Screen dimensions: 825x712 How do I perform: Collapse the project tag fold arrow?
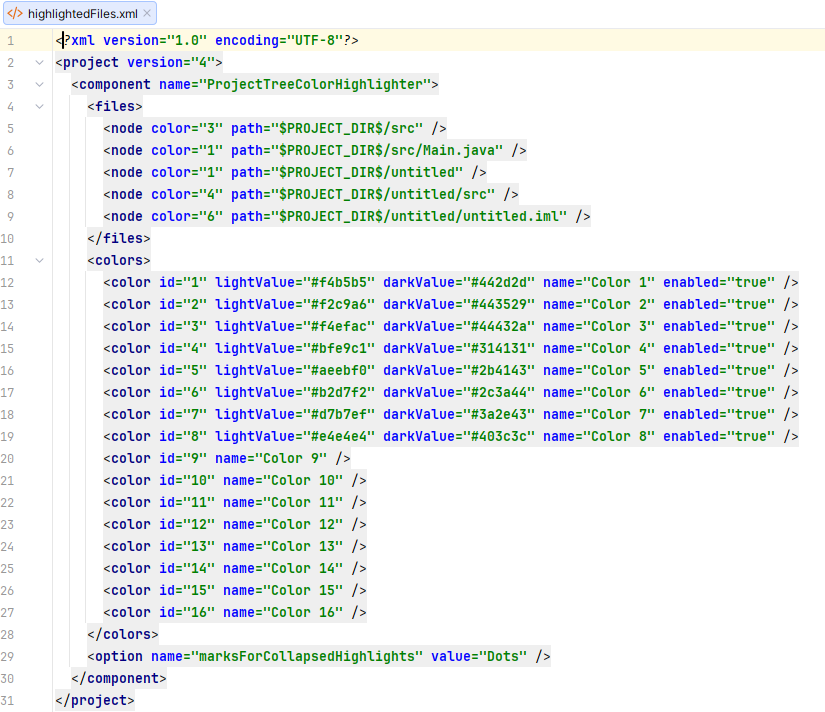coord(39,63)
